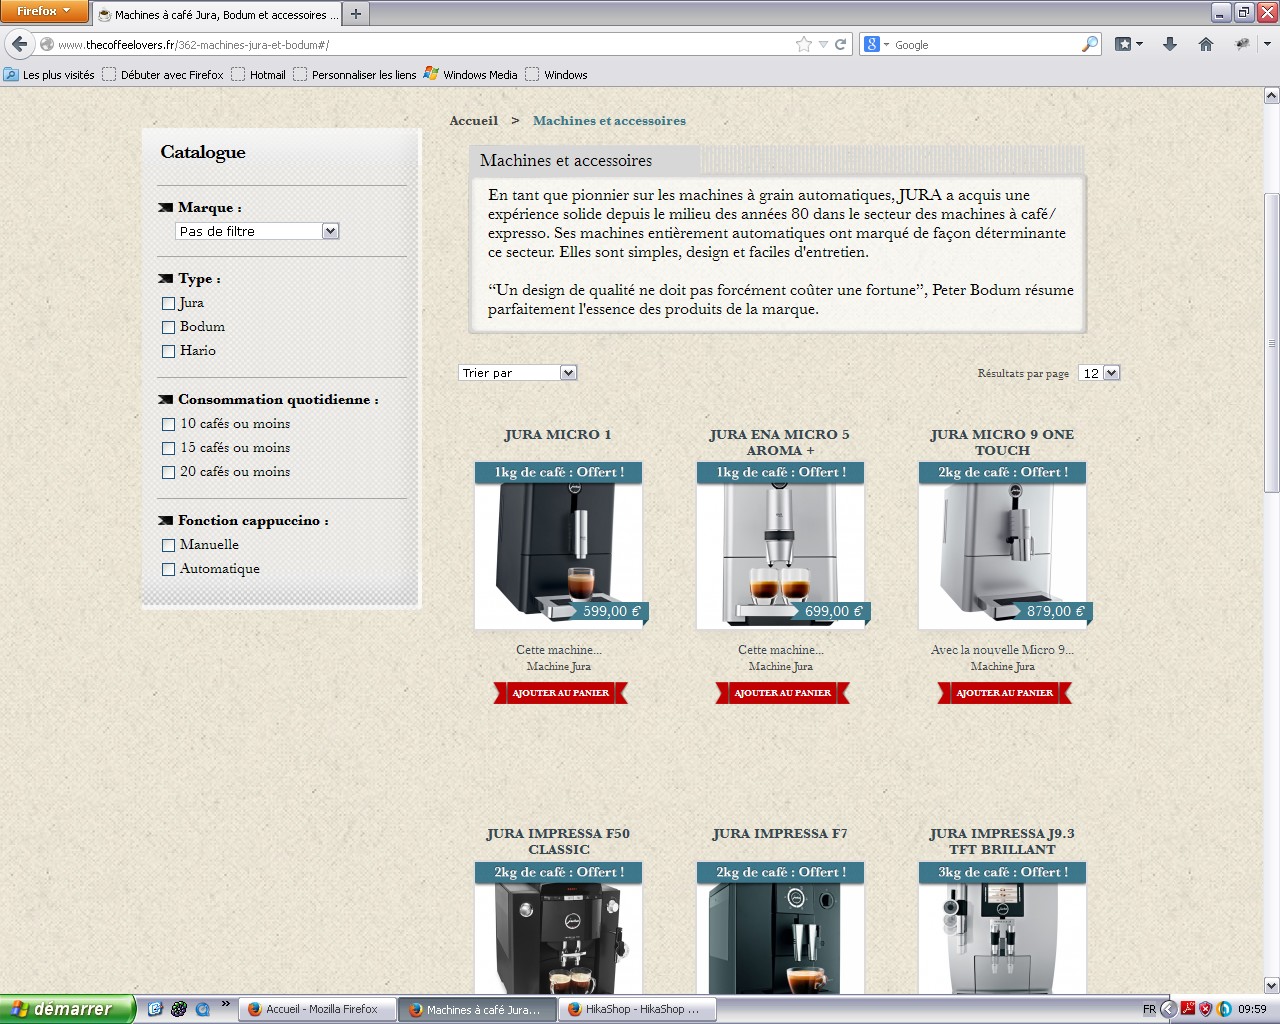The width and height of the screenshot is (1280, 1024).
Task: Expand the bookmarks button dropdown arrow
Action: tap(1139, 44)
